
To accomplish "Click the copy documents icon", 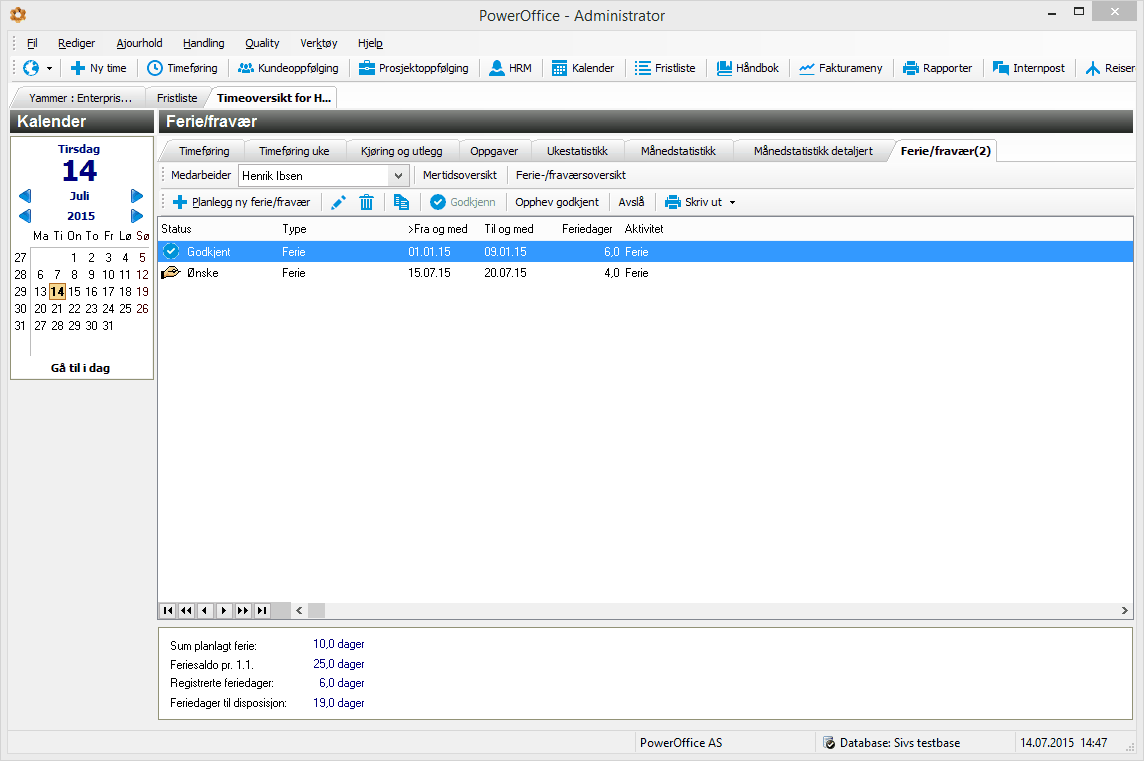I will [x=401, y=202].
